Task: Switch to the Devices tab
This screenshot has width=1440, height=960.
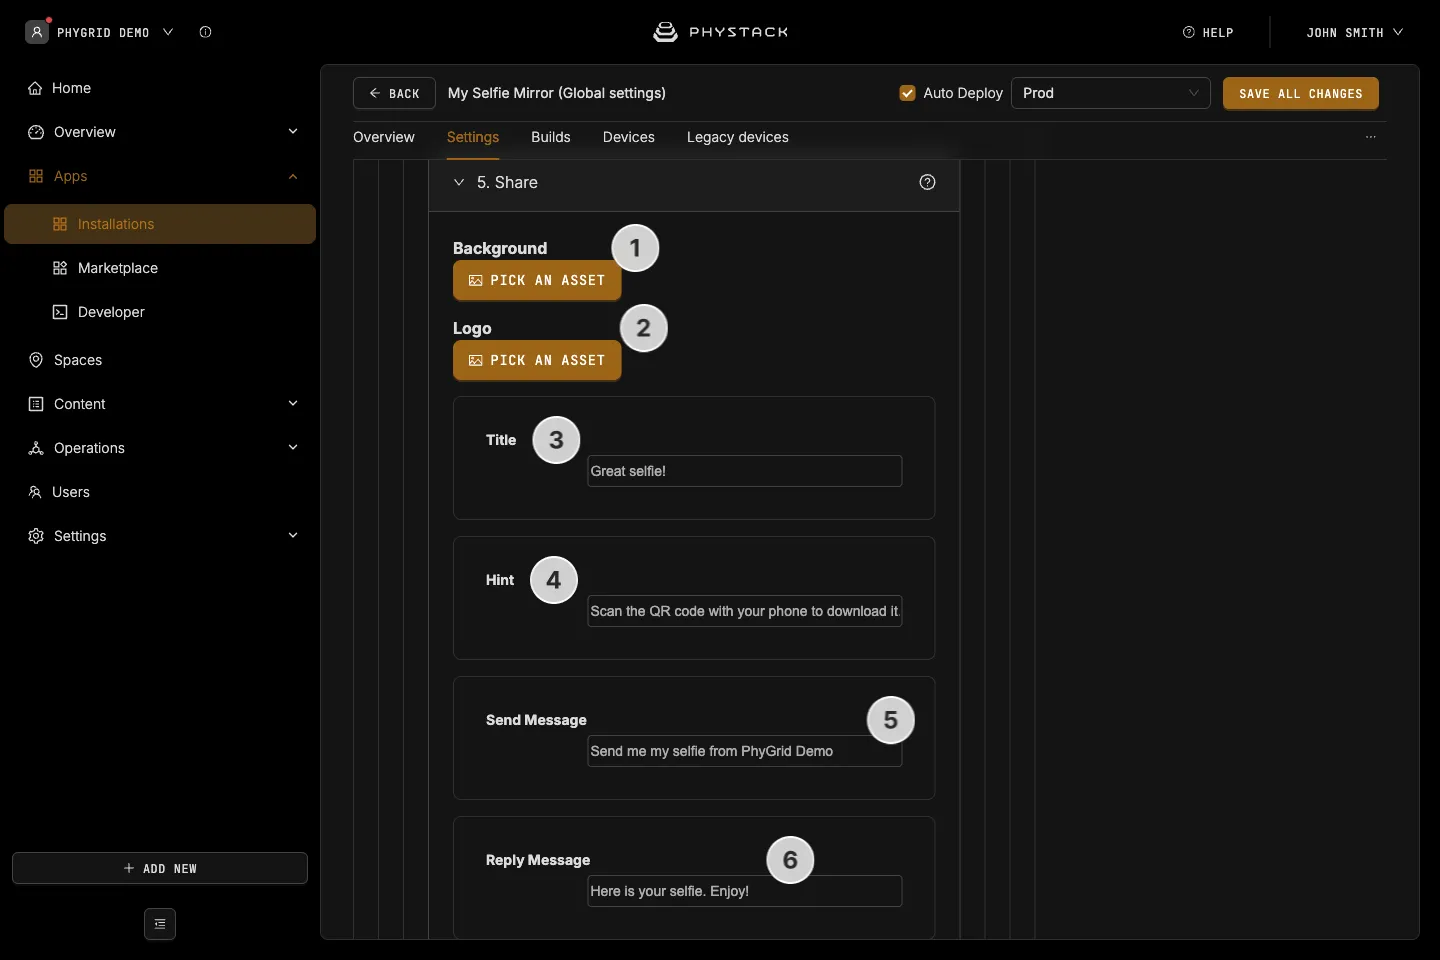Action: tap(629, 137)
